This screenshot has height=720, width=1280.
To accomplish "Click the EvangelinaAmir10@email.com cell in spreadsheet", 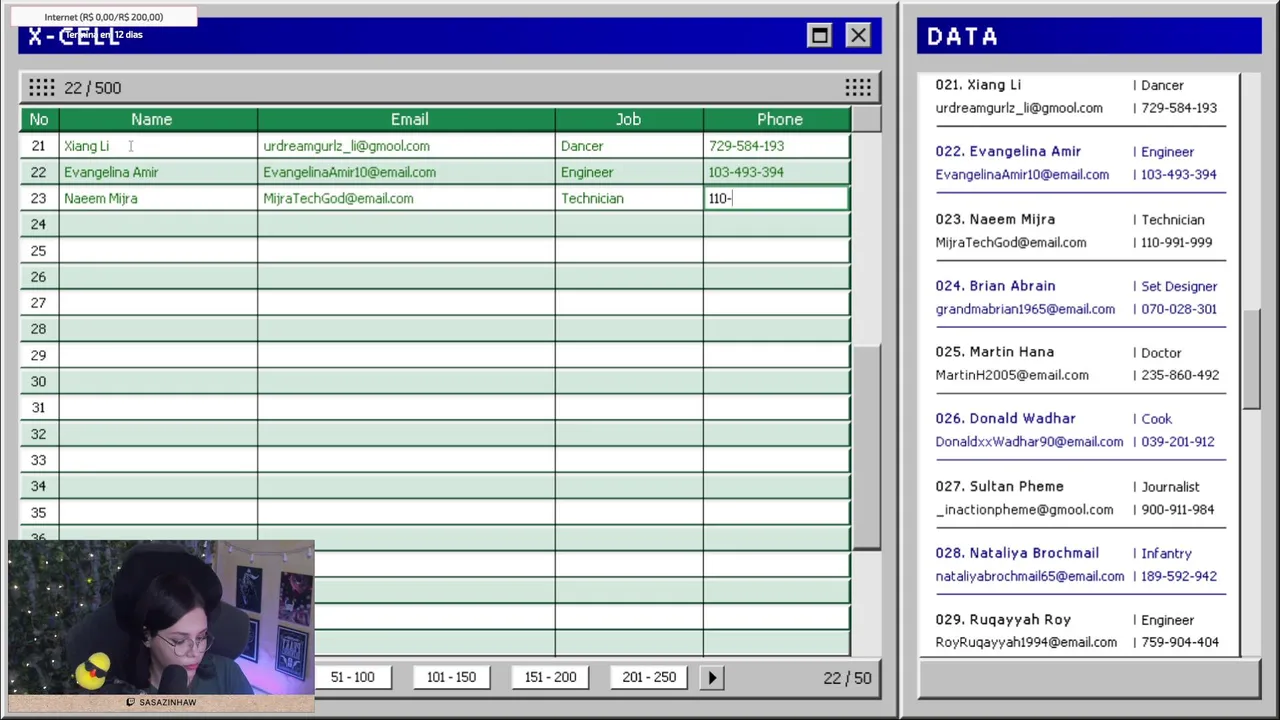I will coord(406,172).
